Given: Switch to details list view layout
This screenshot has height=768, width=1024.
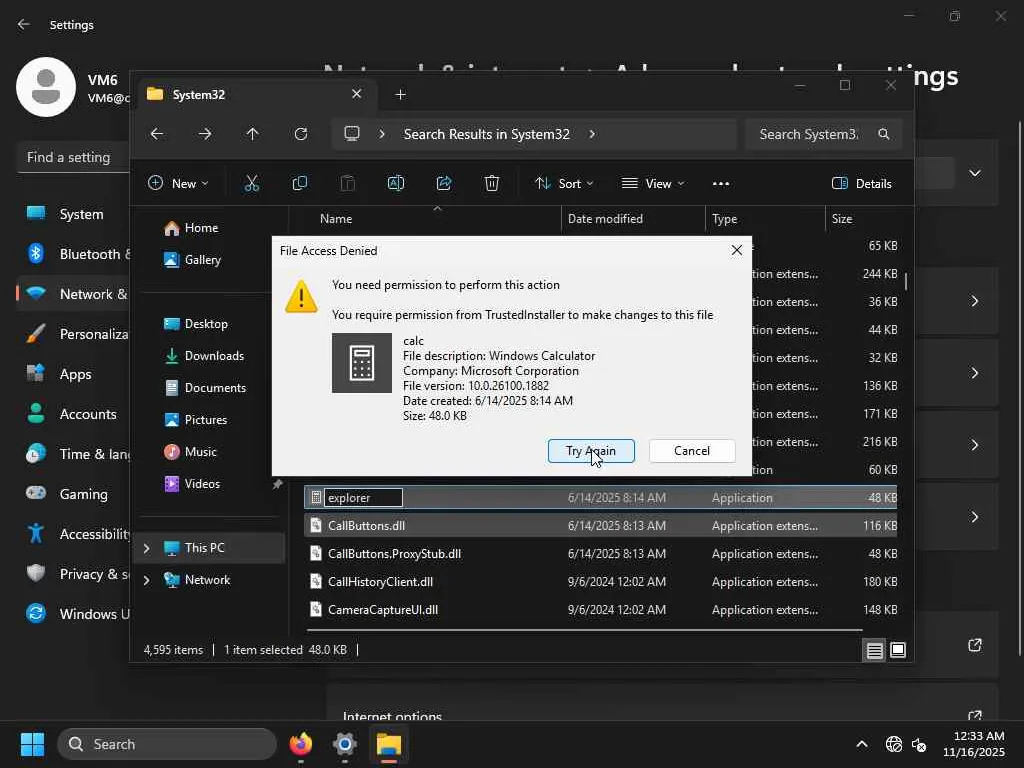Looking at the screenshot, I should tap(874, 650).
